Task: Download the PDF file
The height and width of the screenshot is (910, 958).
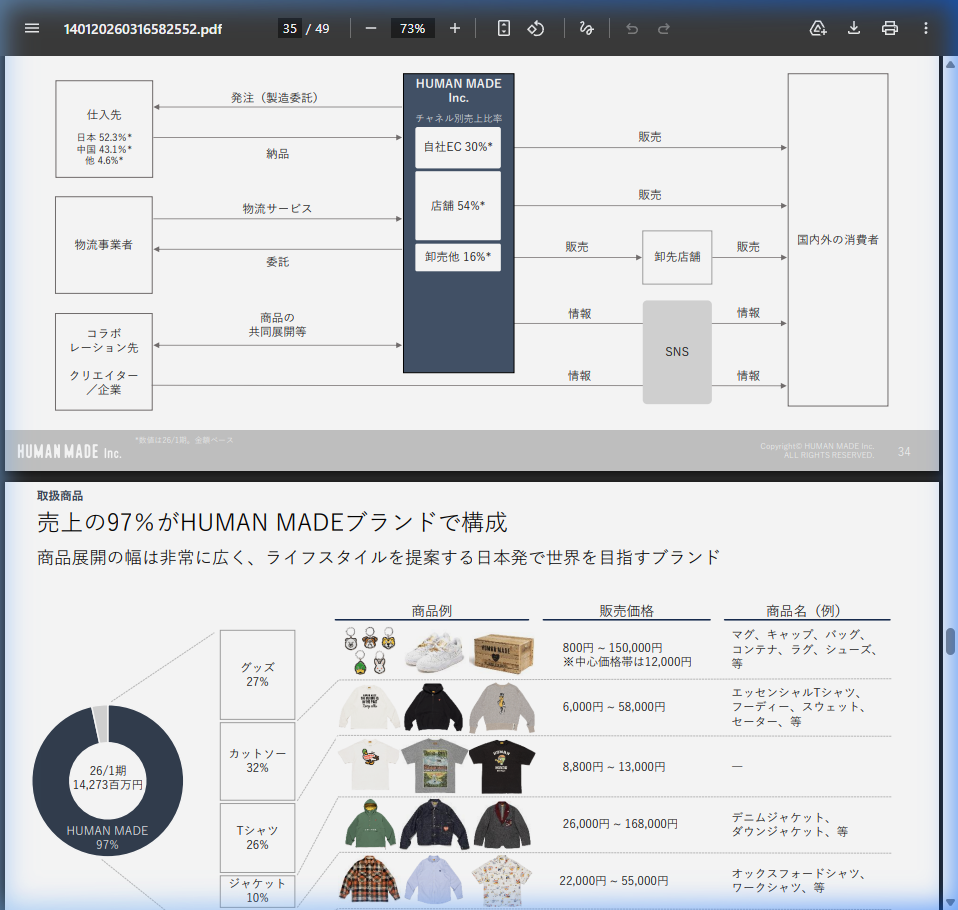Action: tap(854, 28)
